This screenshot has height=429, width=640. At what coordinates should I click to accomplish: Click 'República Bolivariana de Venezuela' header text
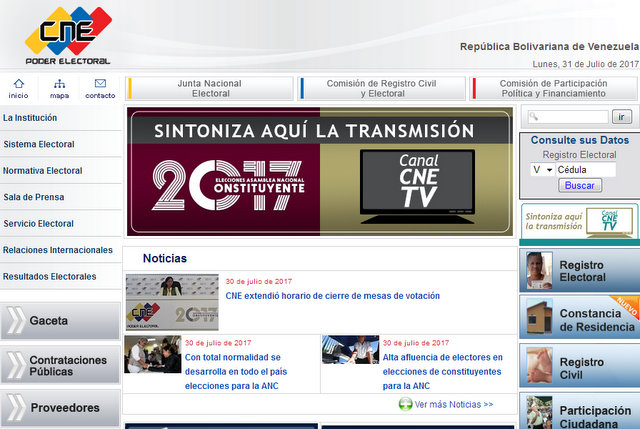click(549, 47)
